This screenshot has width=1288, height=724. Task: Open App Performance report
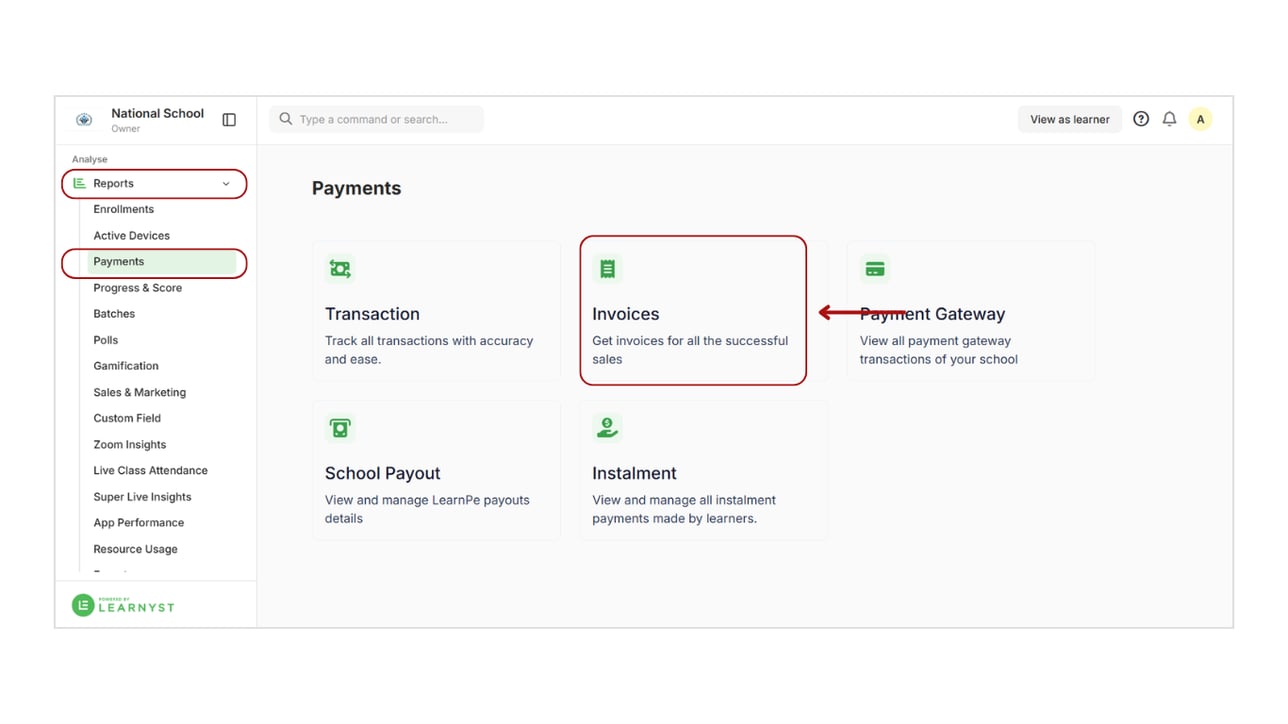(139, 523)
